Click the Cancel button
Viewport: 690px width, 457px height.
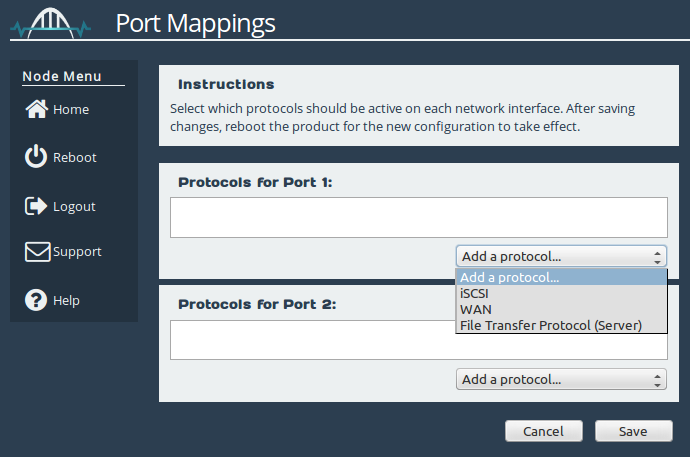pos(543,431)
